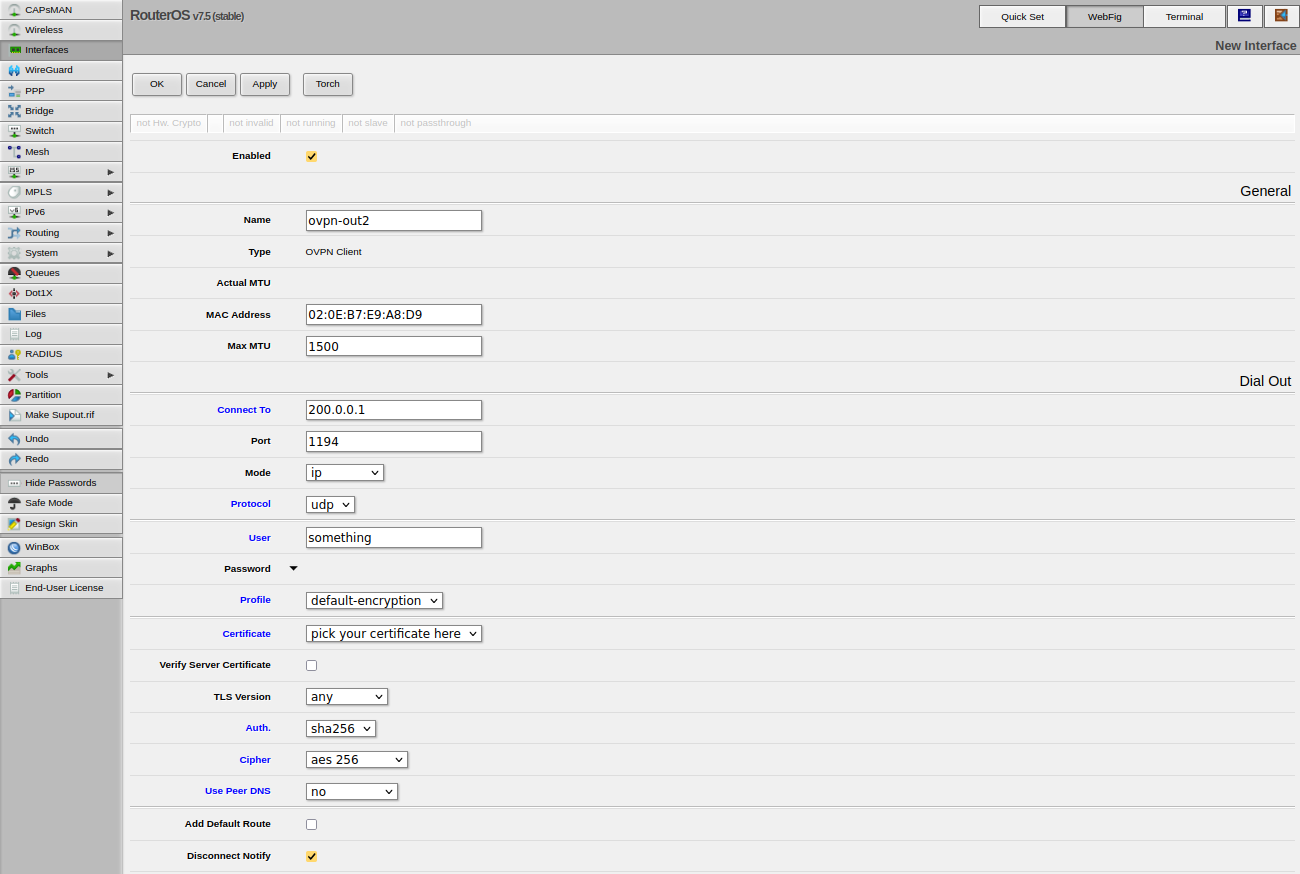
Task: Click the Graphs chart icon
Action: point(14,568)
